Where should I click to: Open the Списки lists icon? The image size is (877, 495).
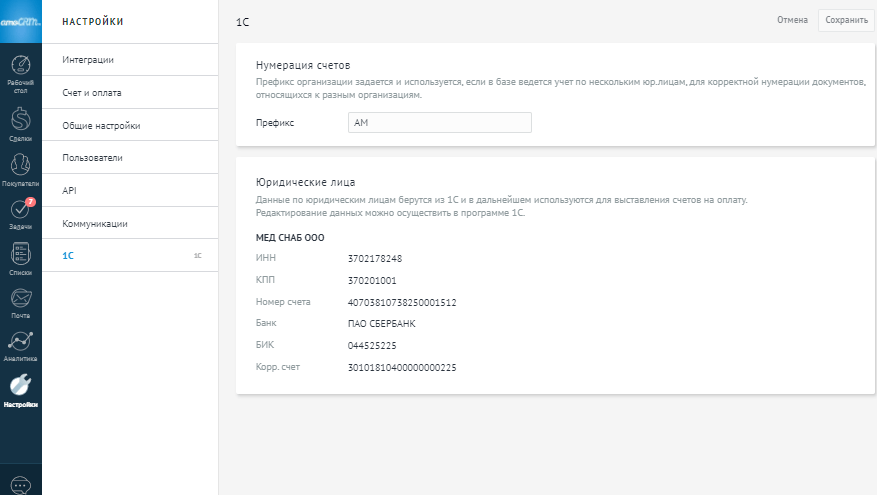click(x=21, y=257)
